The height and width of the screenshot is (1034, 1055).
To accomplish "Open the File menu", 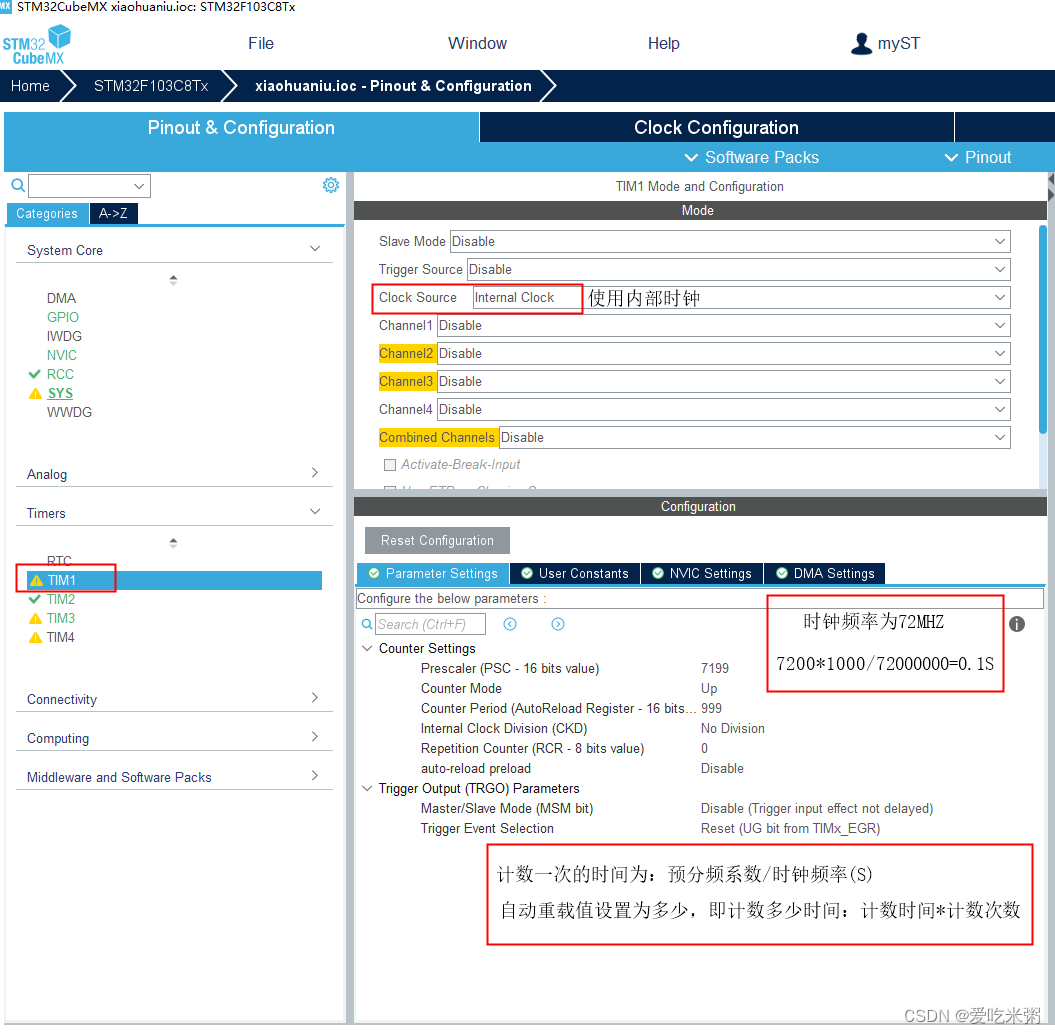I will coord(261,44).
